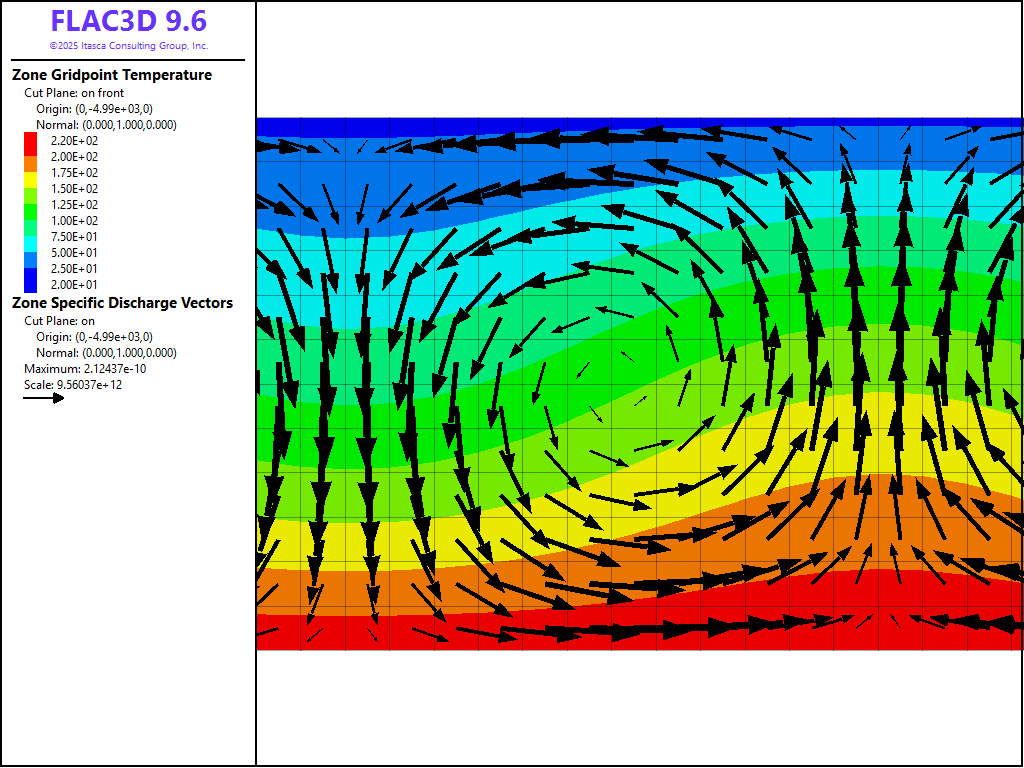The height and width of the screenshot is (768, 1024).
Task: Select the Zone Specific Discharge Vectors heading
Action: (x=122, y=303)
